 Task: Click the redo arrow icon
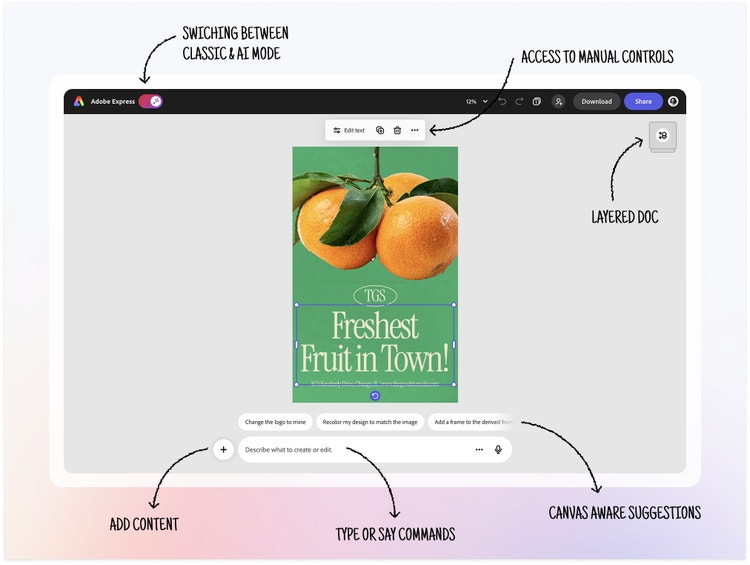pyautogui.click(x=519, y=101)
